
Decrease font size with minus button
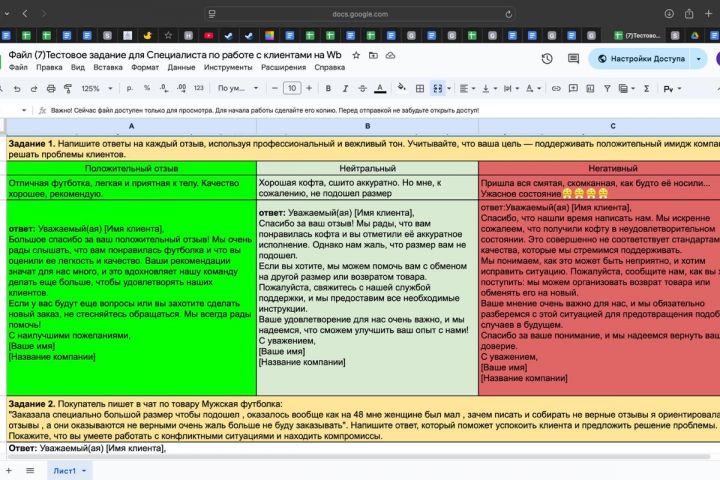tap(275, 88)
